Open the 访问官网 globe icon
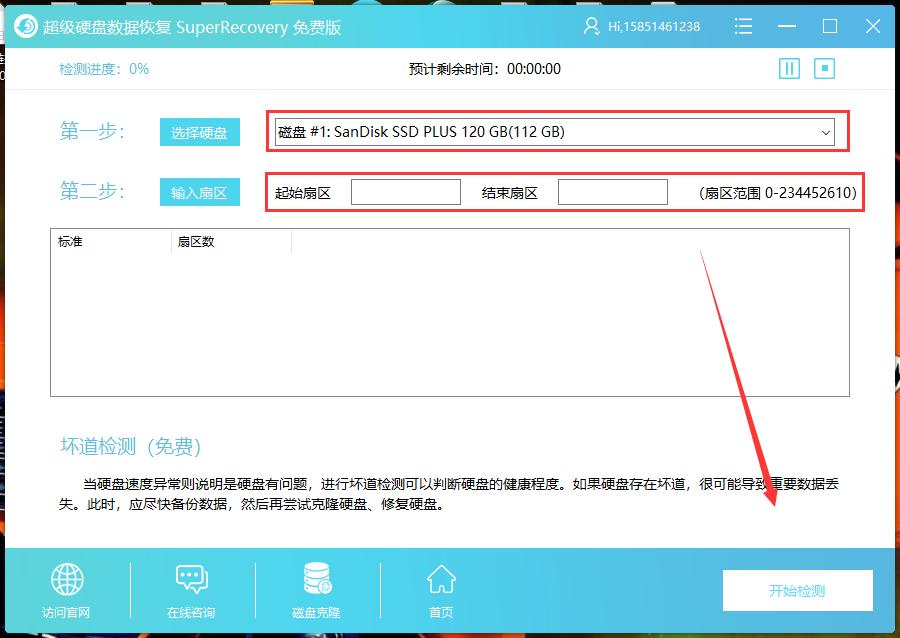 point(65,580)
